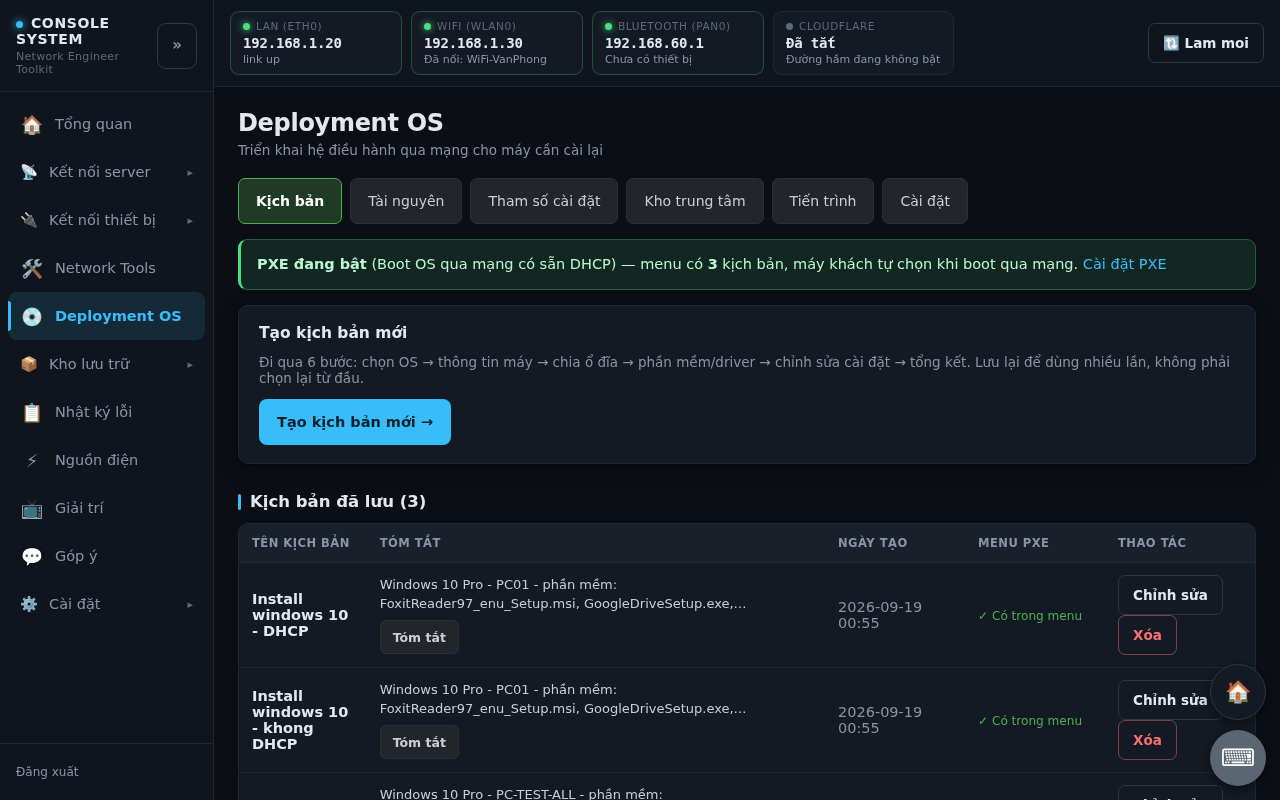
Task: Click the Deployment OS disc icon
Action: tap(32, 317)
